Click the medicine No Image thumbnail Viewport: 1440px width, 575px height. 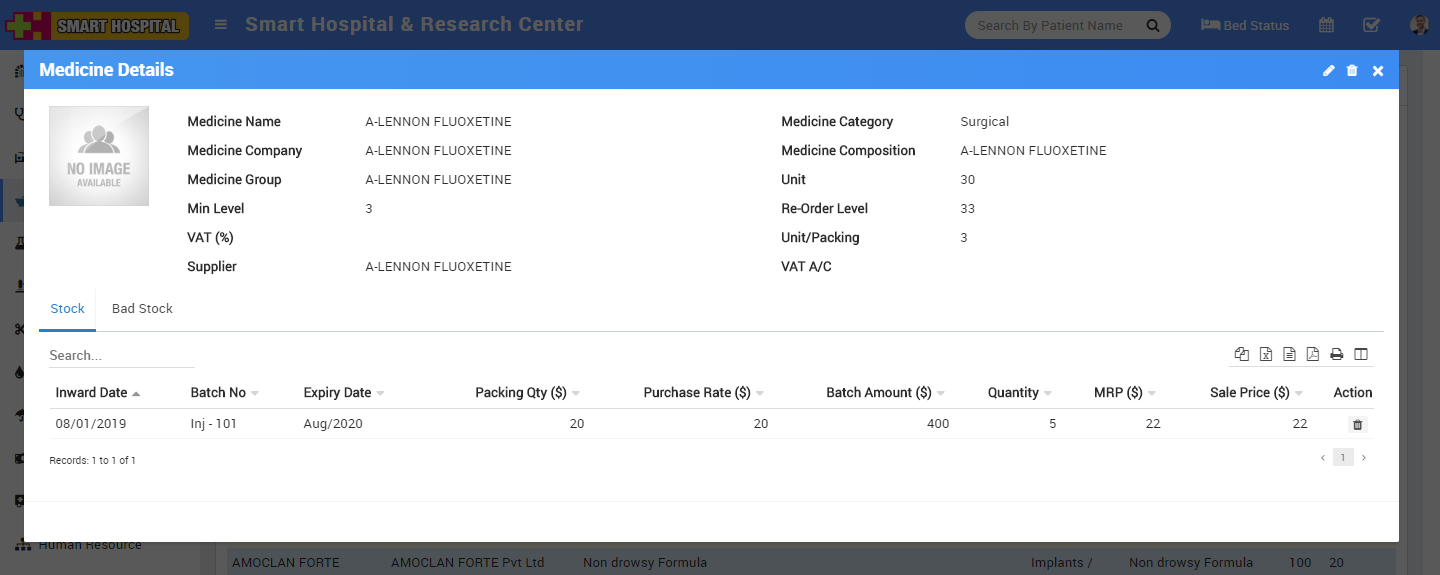point(99,156)
